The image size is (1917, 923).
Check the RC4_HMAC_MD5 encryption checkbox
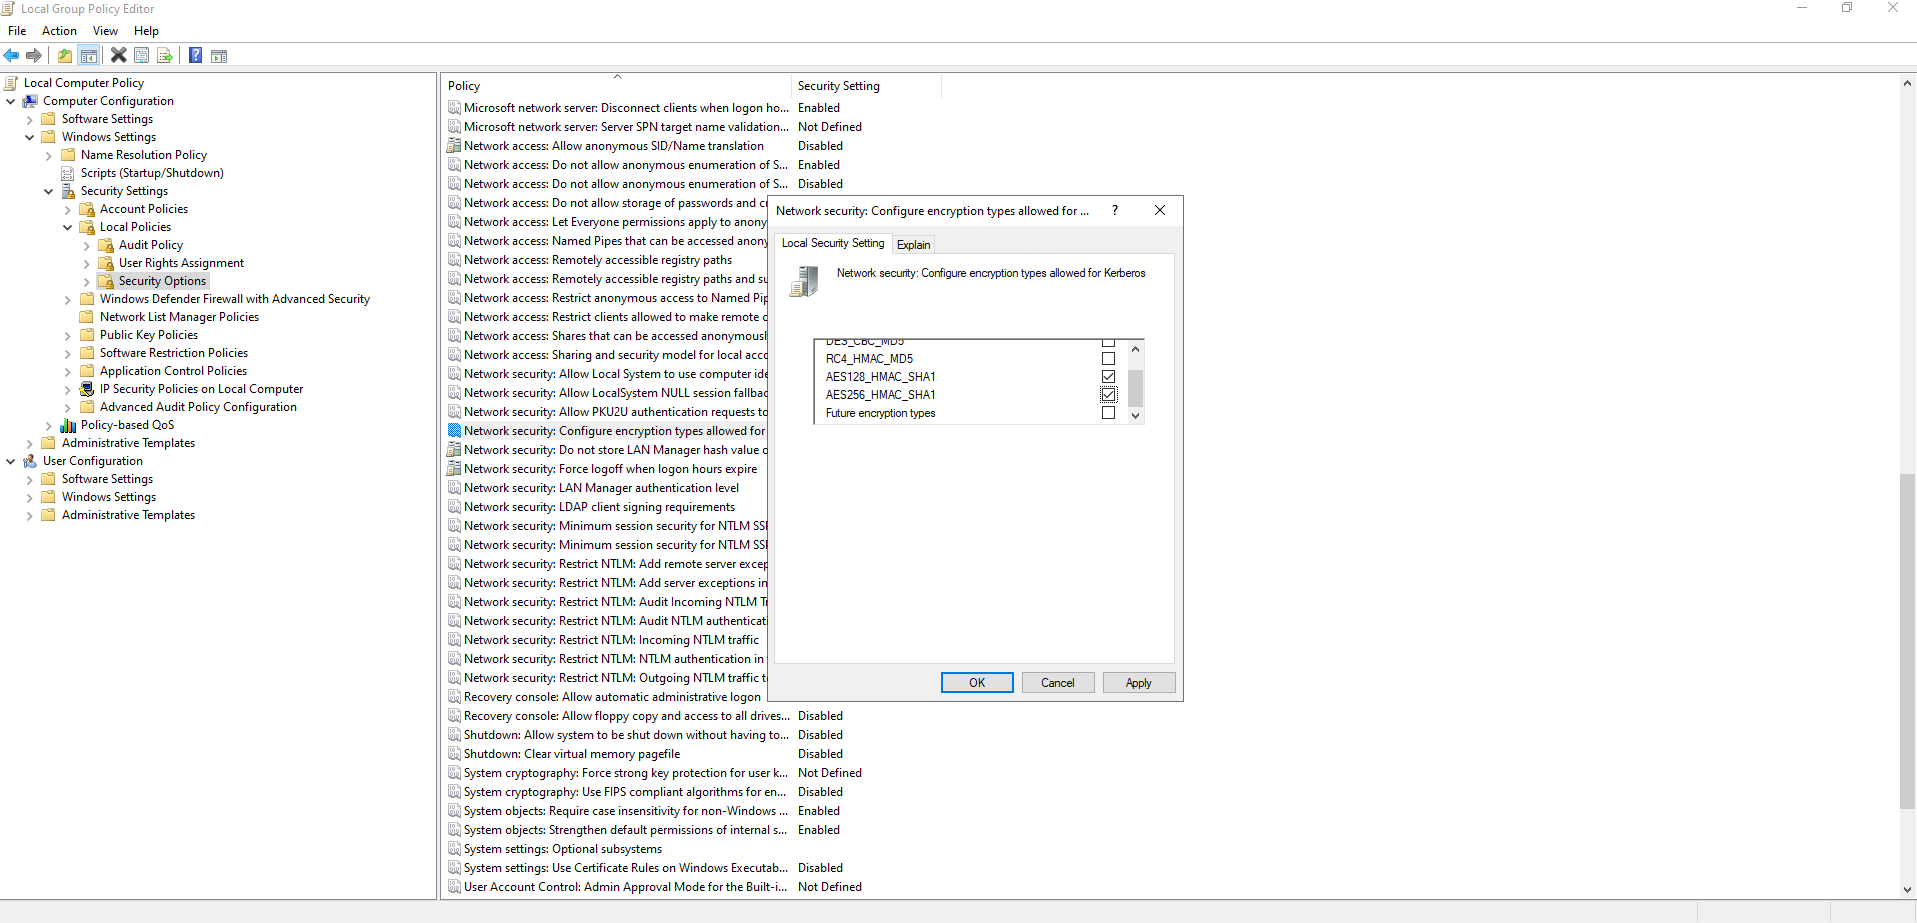pyautogui.click(x=1108, y=359)
